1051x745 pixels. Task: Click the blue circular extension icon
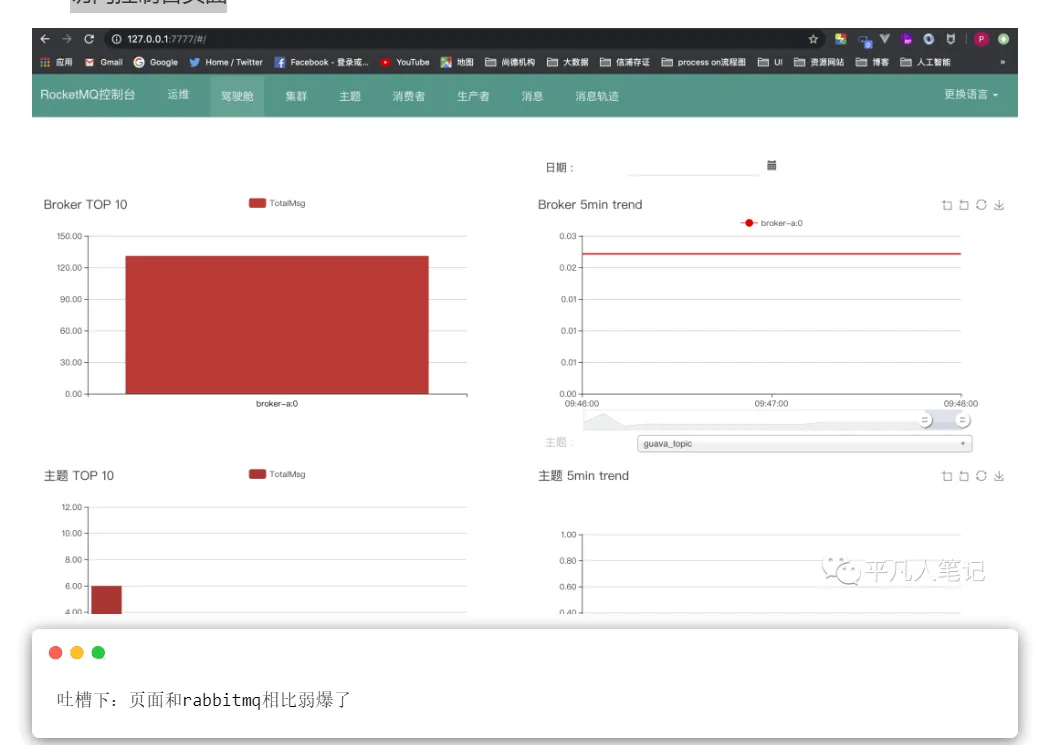click(x=928, y=39)
